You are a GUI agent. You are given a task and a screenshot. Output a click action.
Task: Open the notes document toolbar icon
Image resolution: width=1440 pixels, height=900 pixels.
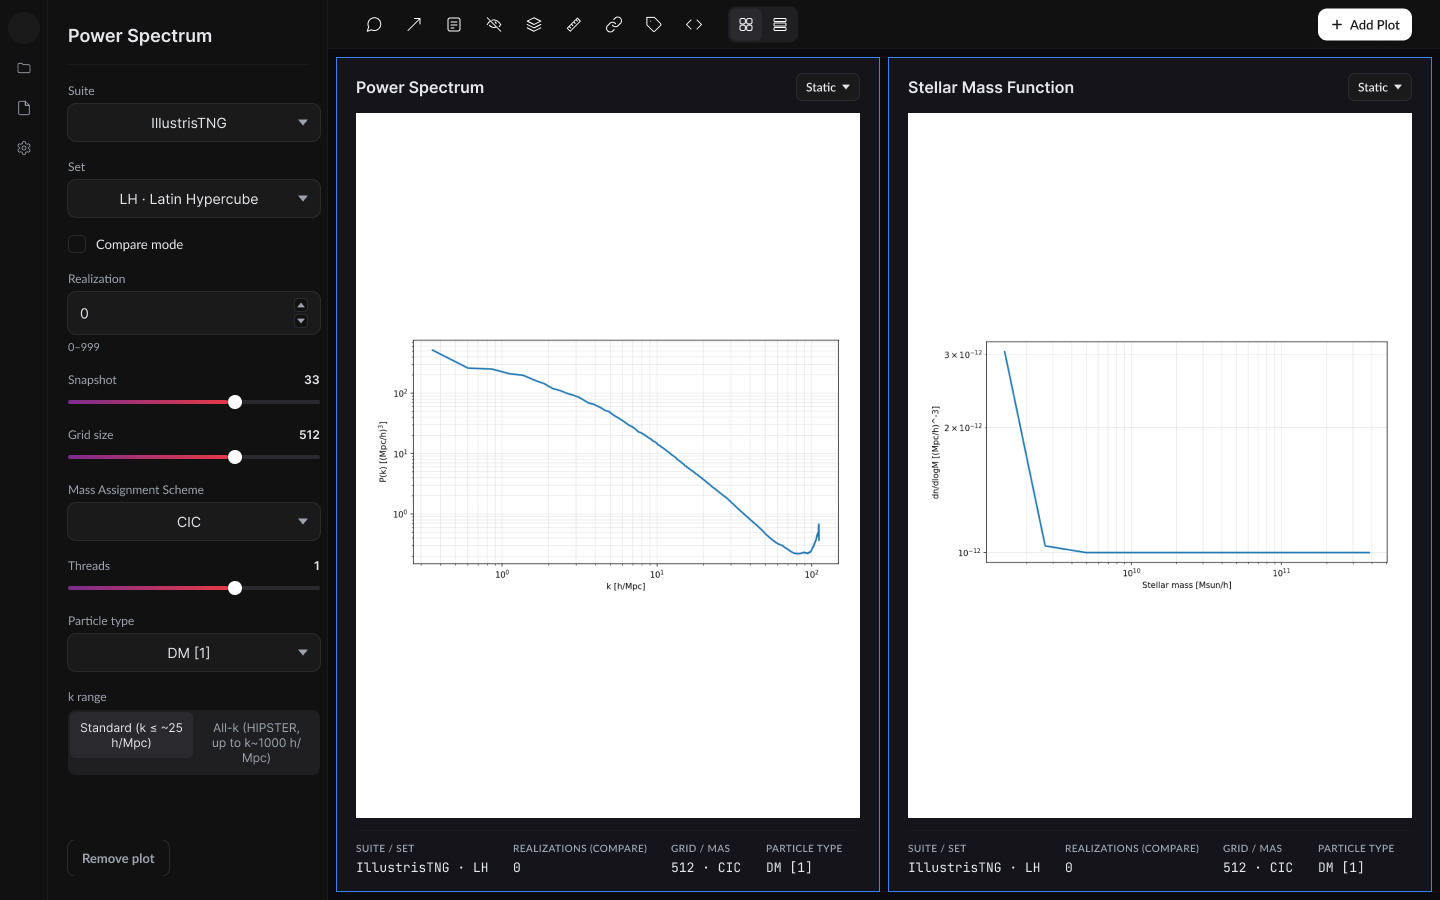click(x=454, y=25)
